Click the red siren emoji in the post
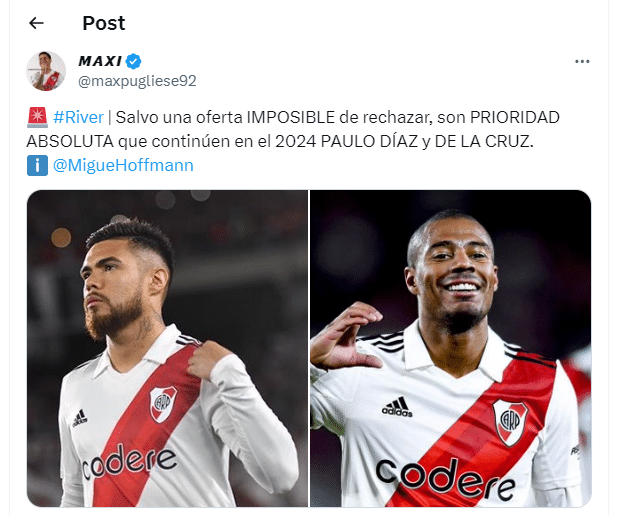The image size is (617, 515). (x=37, y=117)
